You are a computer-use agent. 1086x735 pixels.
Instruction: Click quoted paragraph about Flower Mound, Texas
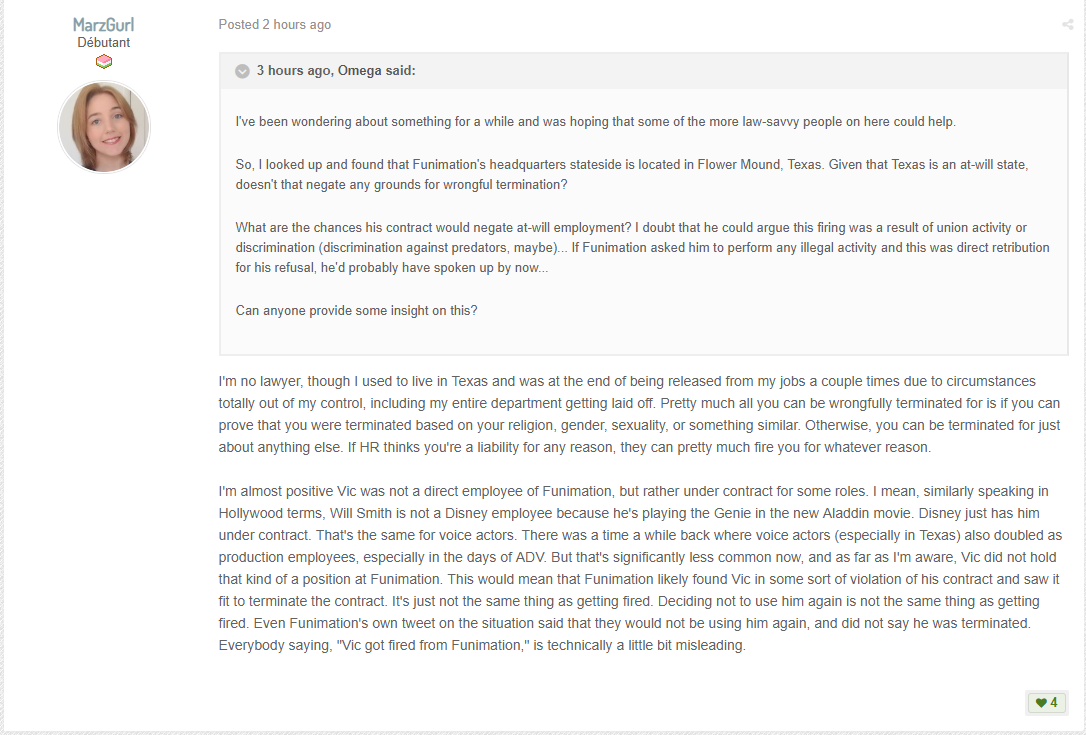click(x=632, y=175)
